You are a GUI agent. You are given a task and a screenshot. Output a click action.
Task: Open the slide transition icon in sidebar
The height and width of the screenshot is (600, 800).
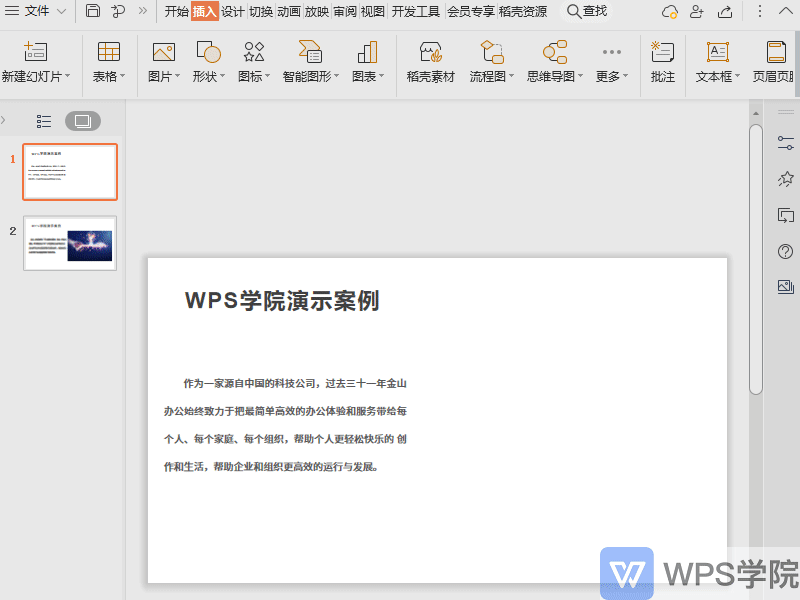[786, 215]
